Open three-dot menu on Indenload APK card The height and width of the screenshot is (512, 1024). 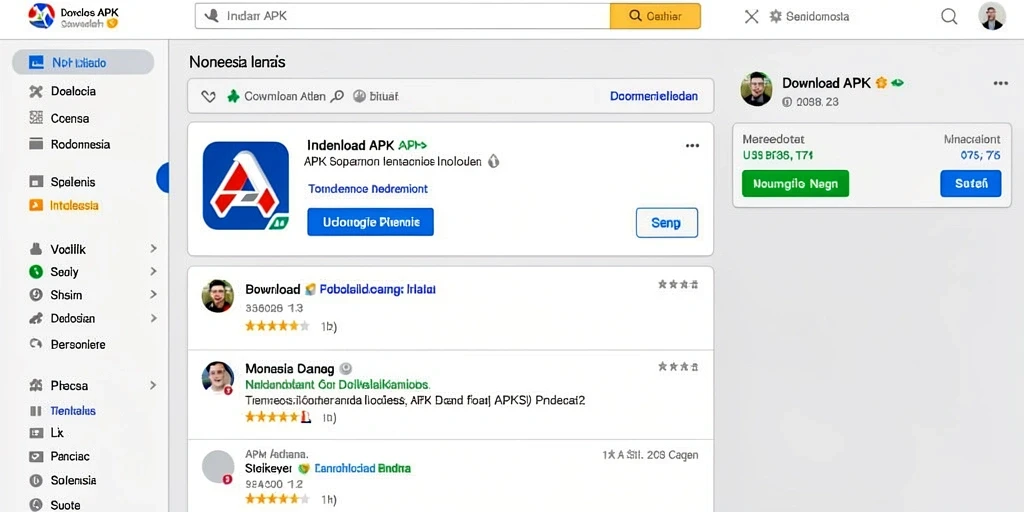(692, 145)
